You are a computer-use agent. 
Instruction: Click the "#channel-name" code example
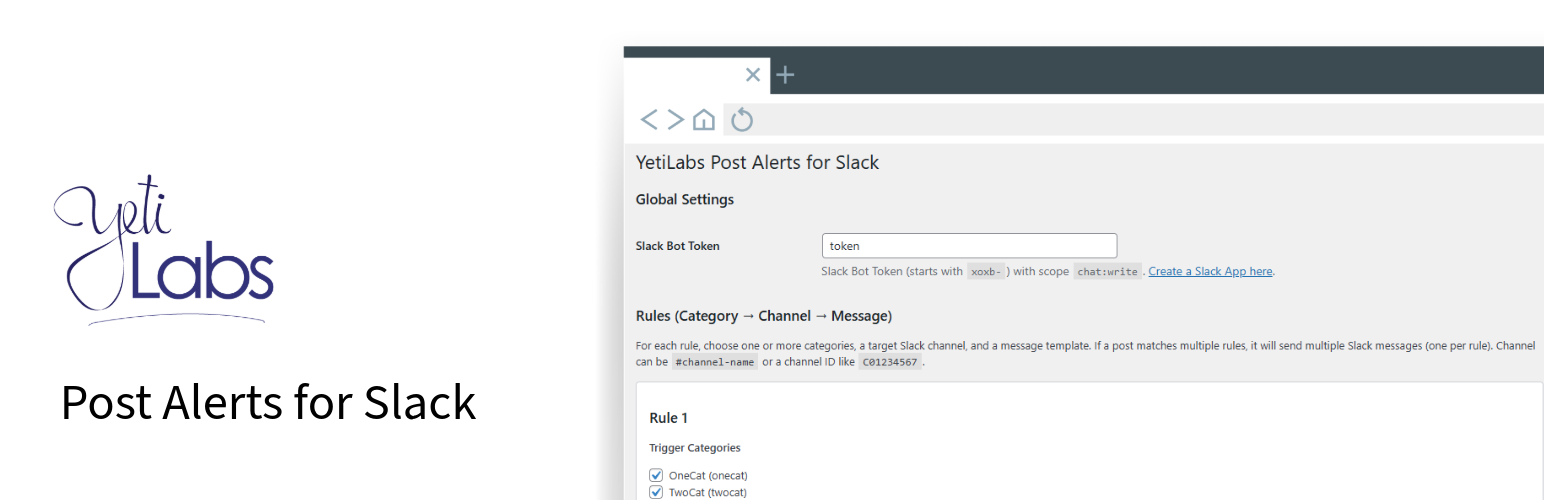(714, 362)
